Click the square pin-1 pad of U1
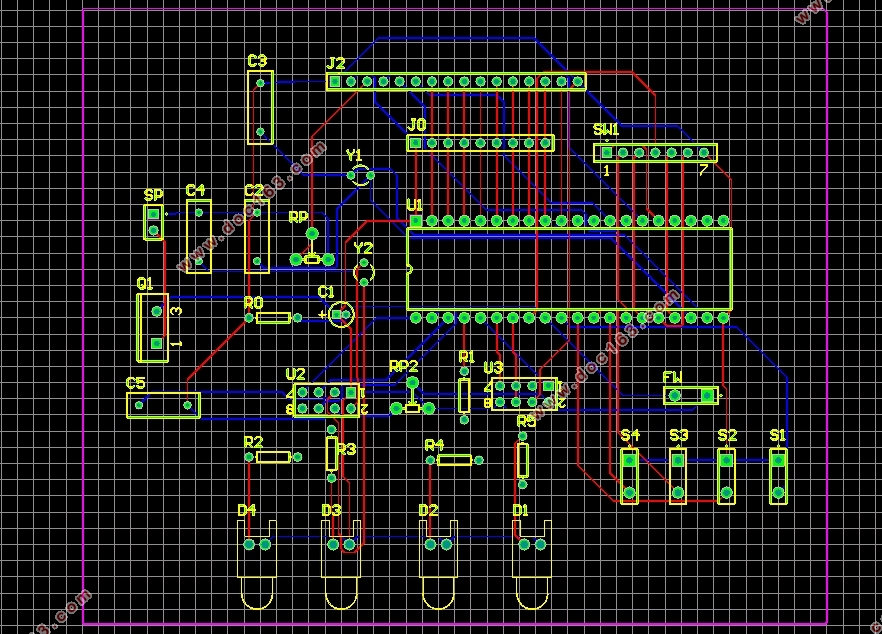The height and width of the screenshot is (634, 882). point(416,221)
